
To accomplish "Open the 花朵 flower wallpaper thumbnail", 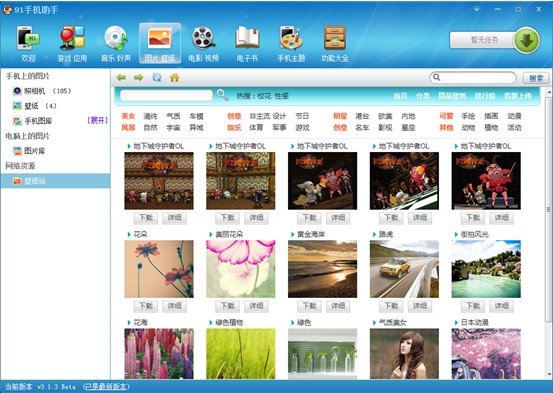I will click(x=159, y=269).
